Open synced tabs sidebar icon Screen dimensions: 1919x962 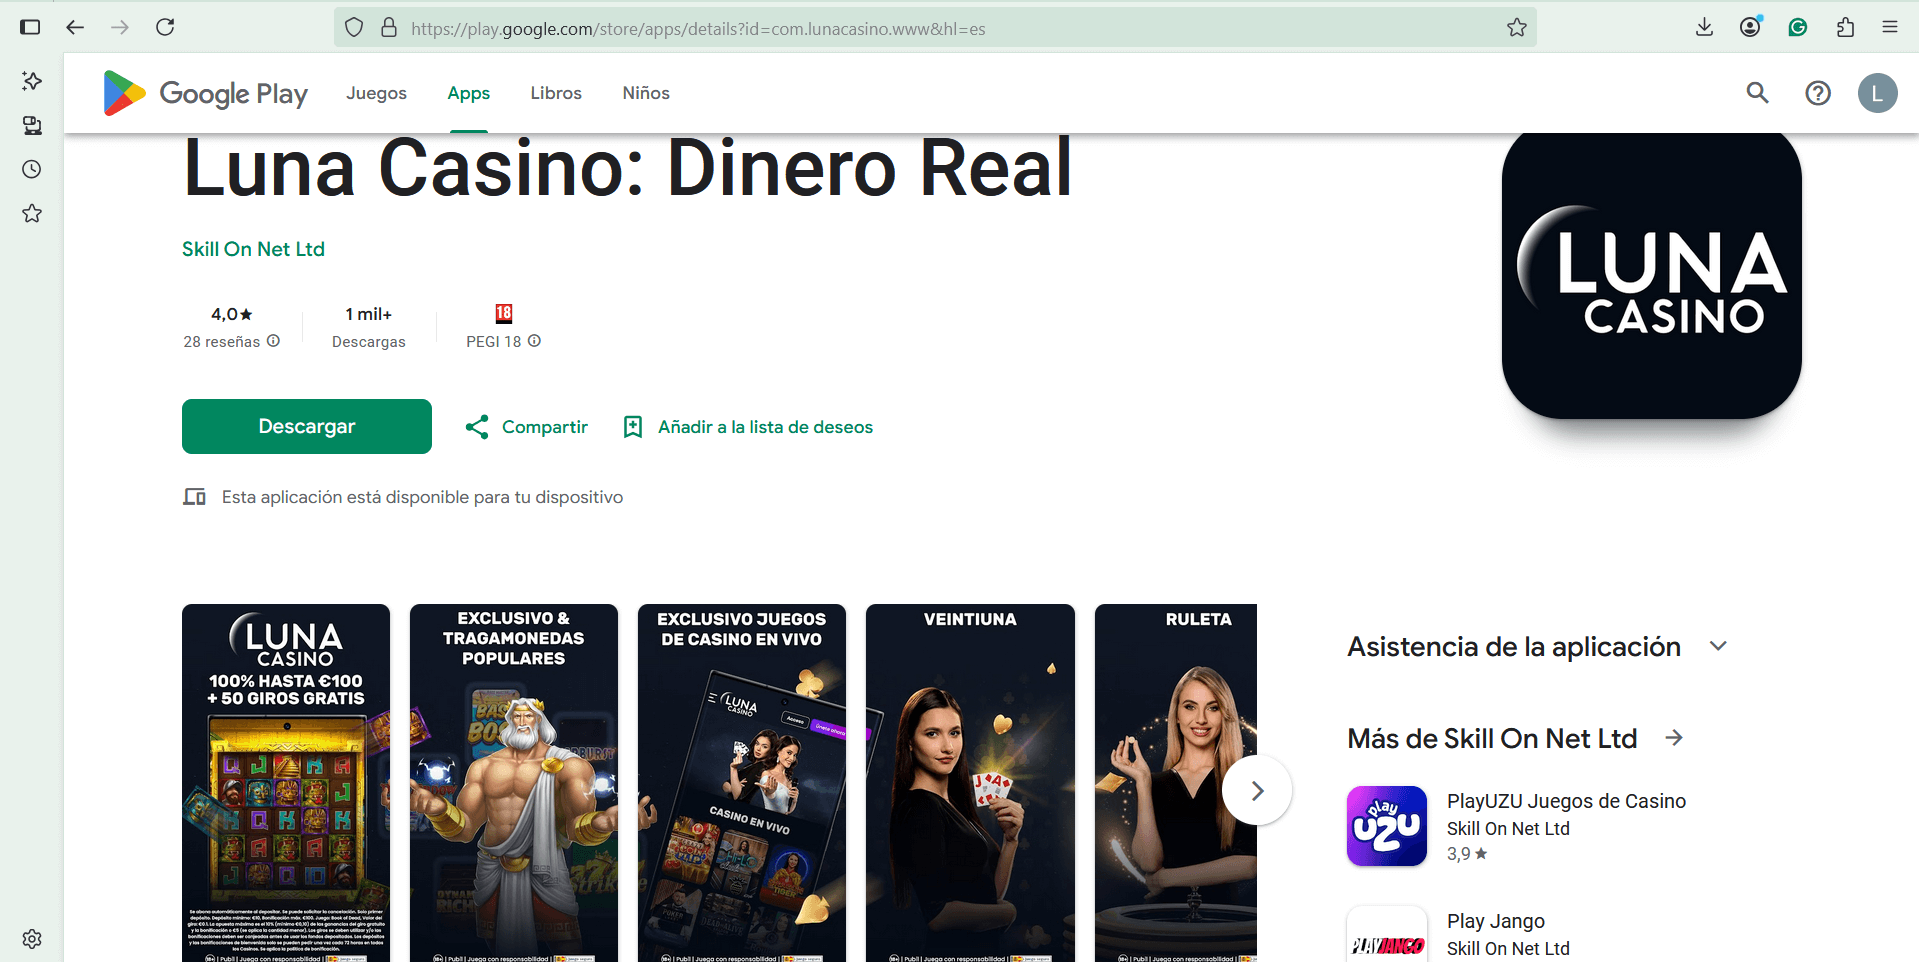coord(32,125)
